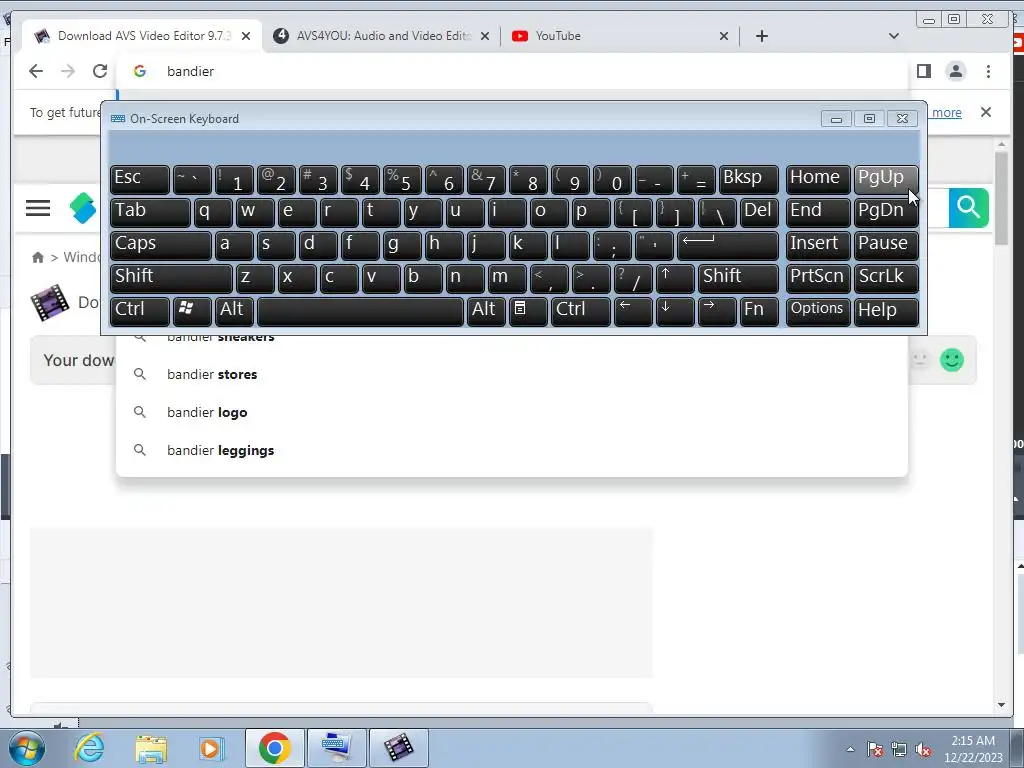
Task: Select suggestion bandier logo
Action: click(x=512, y=412)
